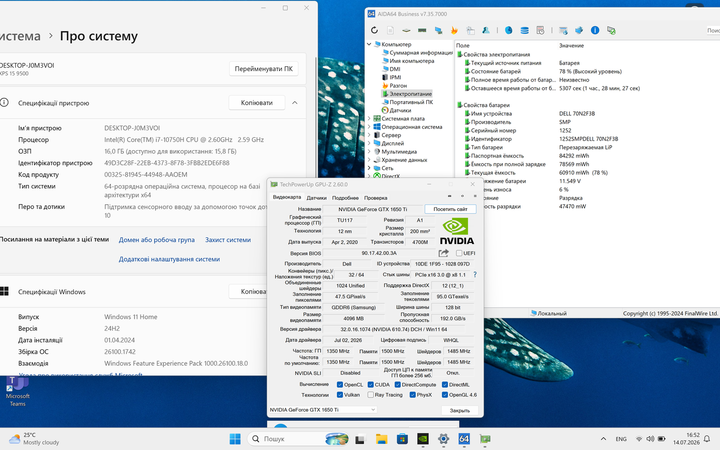Toggle the PhysX checkbox
Screen dimensions: 720x450
(412, 394)
